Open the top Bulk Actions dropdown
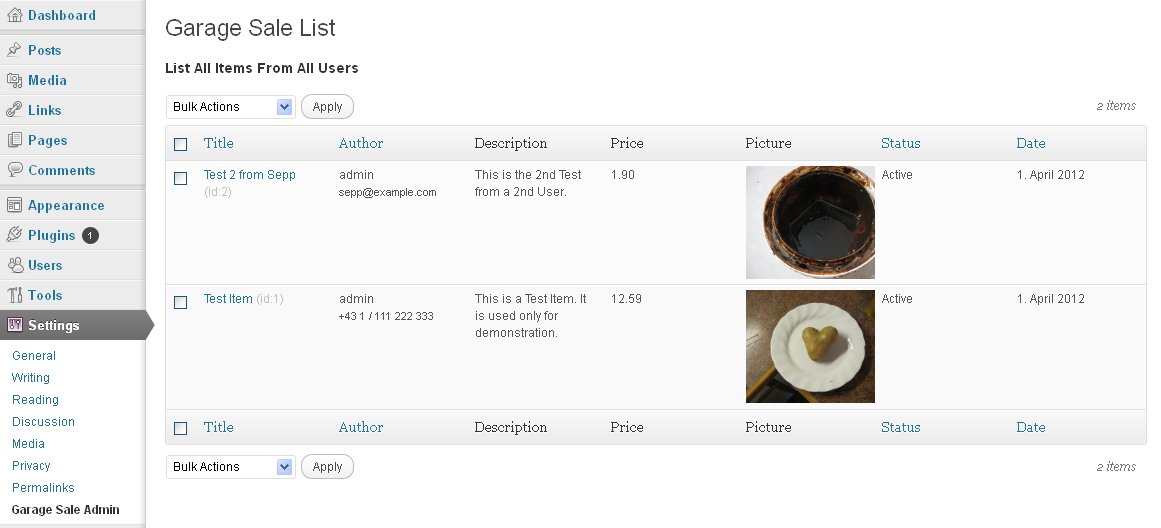The image size is (1161, 528). pos(230,107)
